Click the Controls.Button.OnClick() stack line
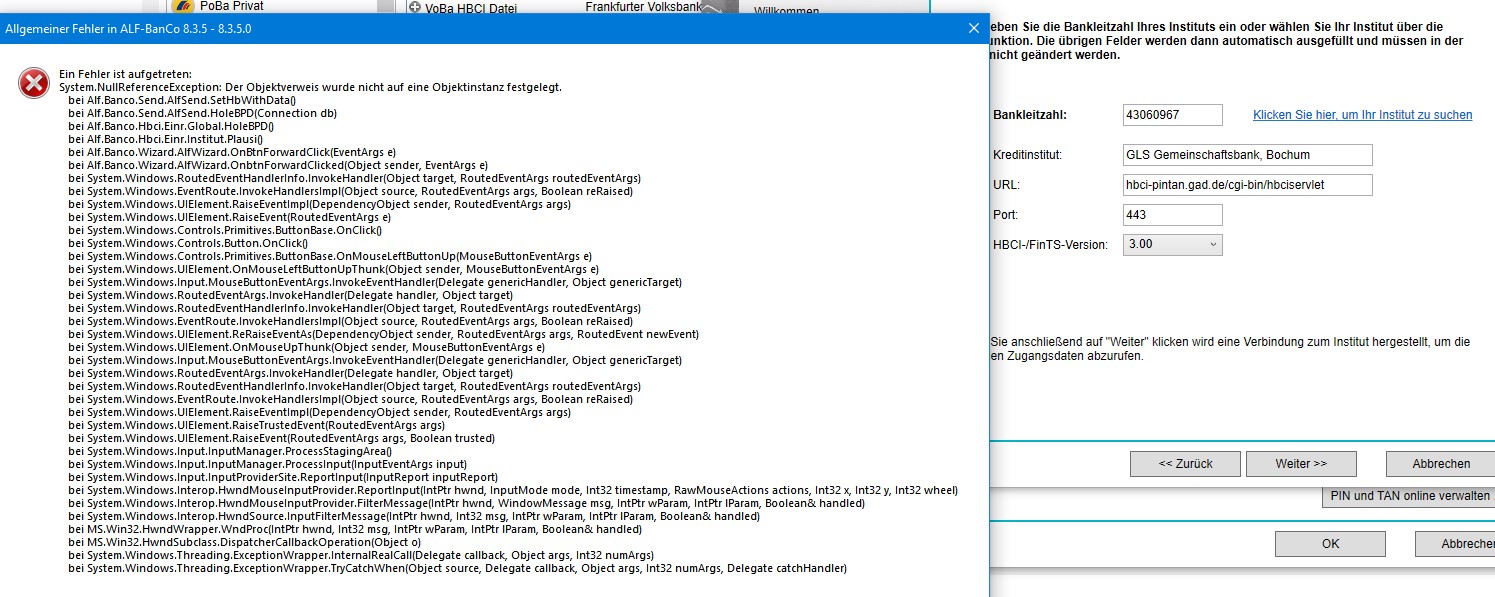The image size is (1495, 597). coord(188,244)
